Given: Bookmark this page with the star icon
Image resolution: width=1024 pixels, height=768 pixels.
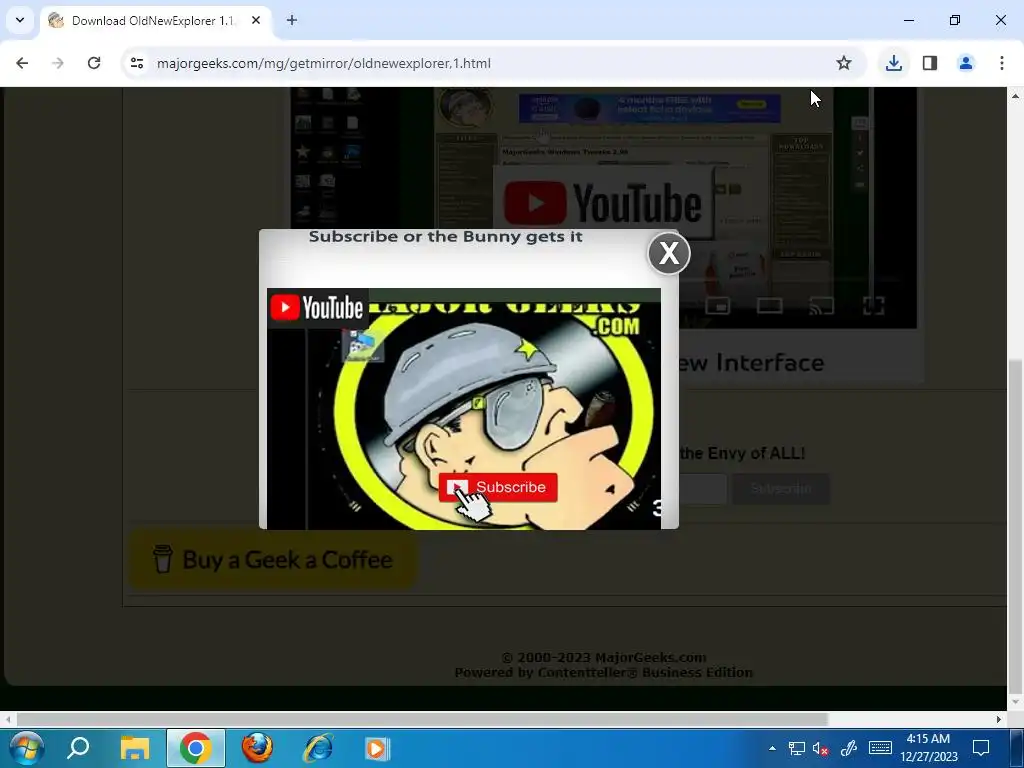Looking at the screenshot, I should coord(844,63).
